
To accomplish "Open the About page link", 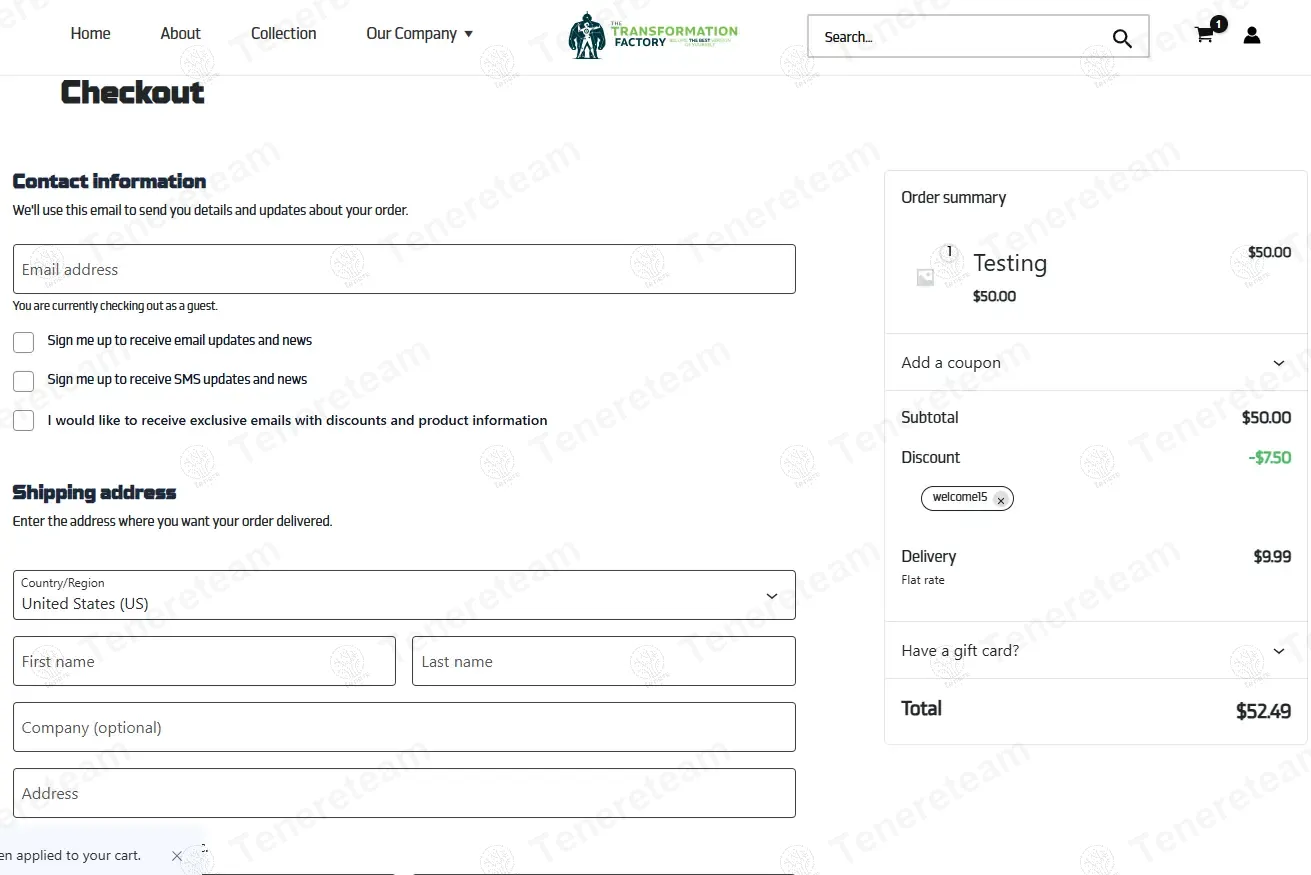I will click(180, 34).
